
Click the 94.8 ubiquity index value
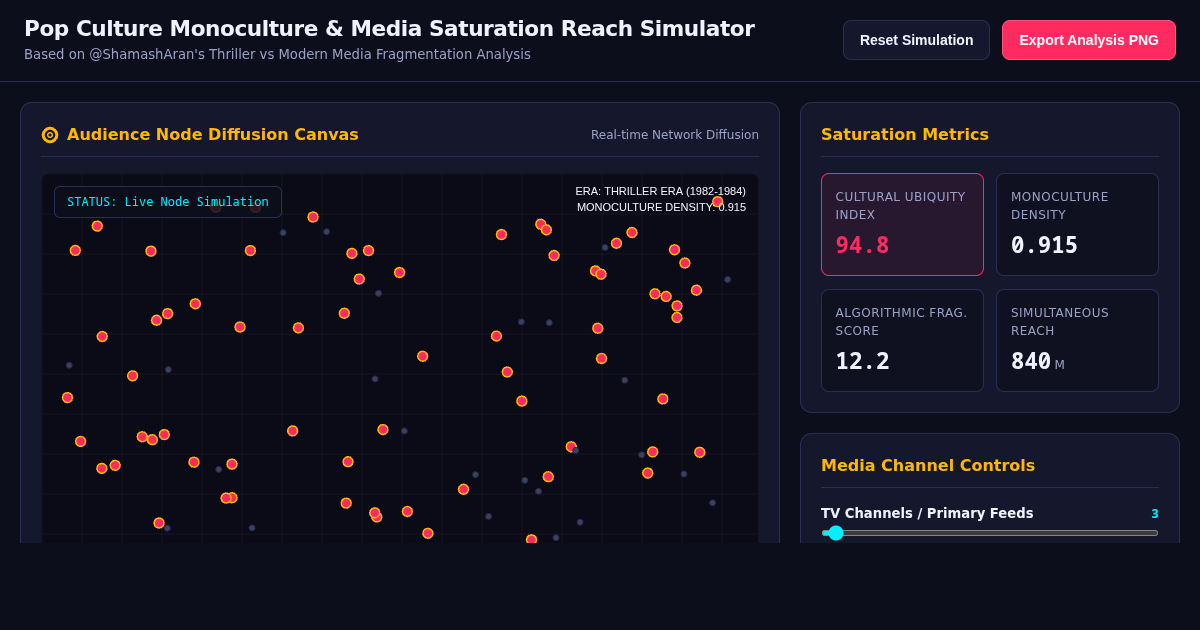[x=862, y=245]
